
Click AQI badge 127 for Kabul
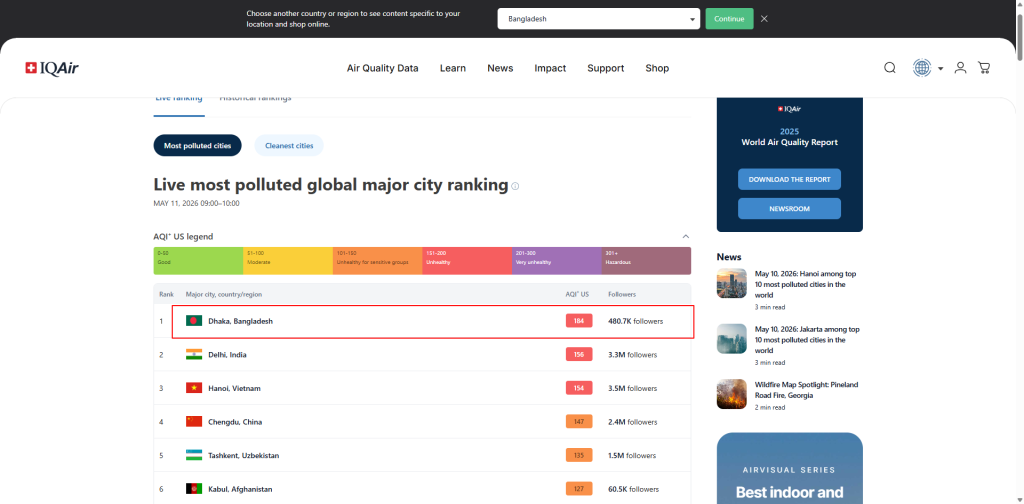tap(579, 489)
